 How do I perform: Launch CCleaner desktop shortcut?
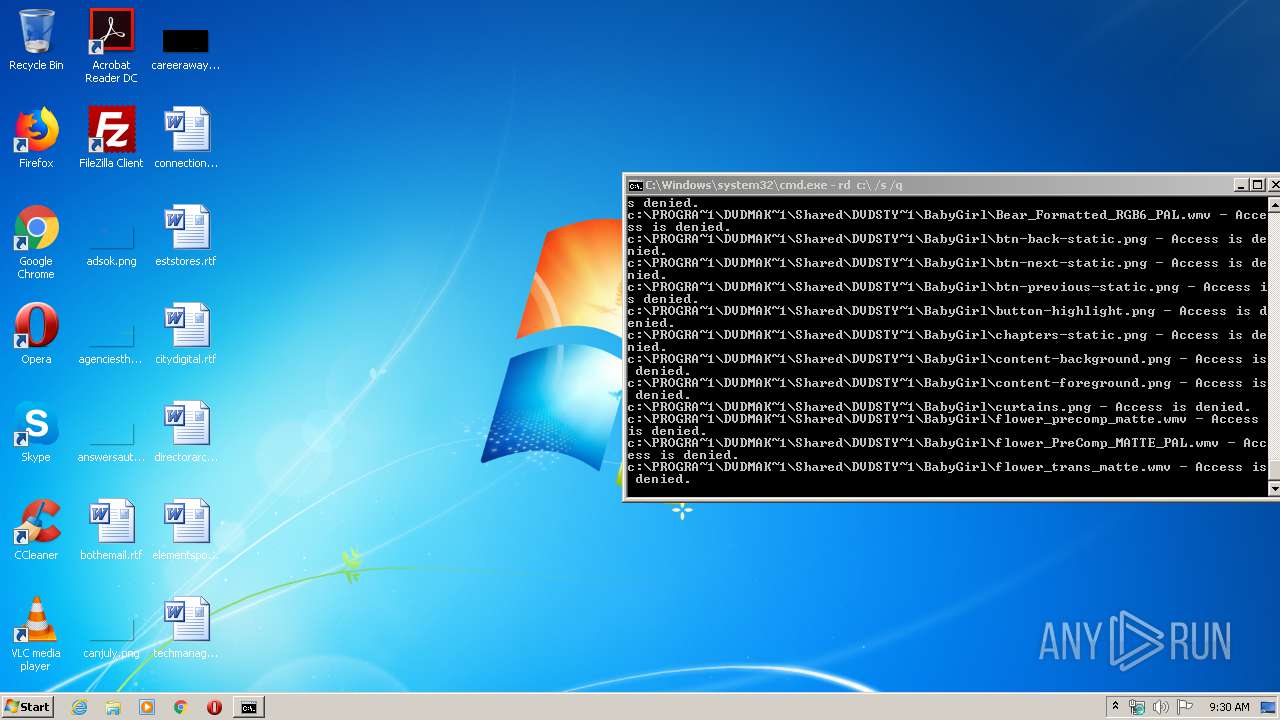[x=36, y=531]
